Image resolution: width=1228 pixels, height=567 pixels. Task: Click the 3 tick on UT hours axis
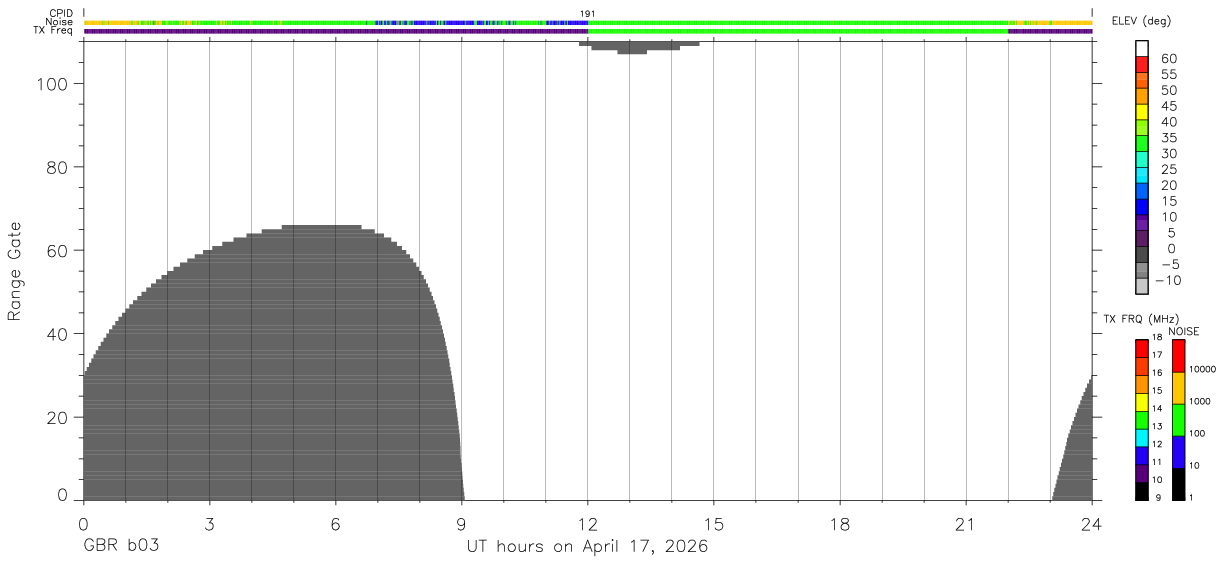[209, 524]
